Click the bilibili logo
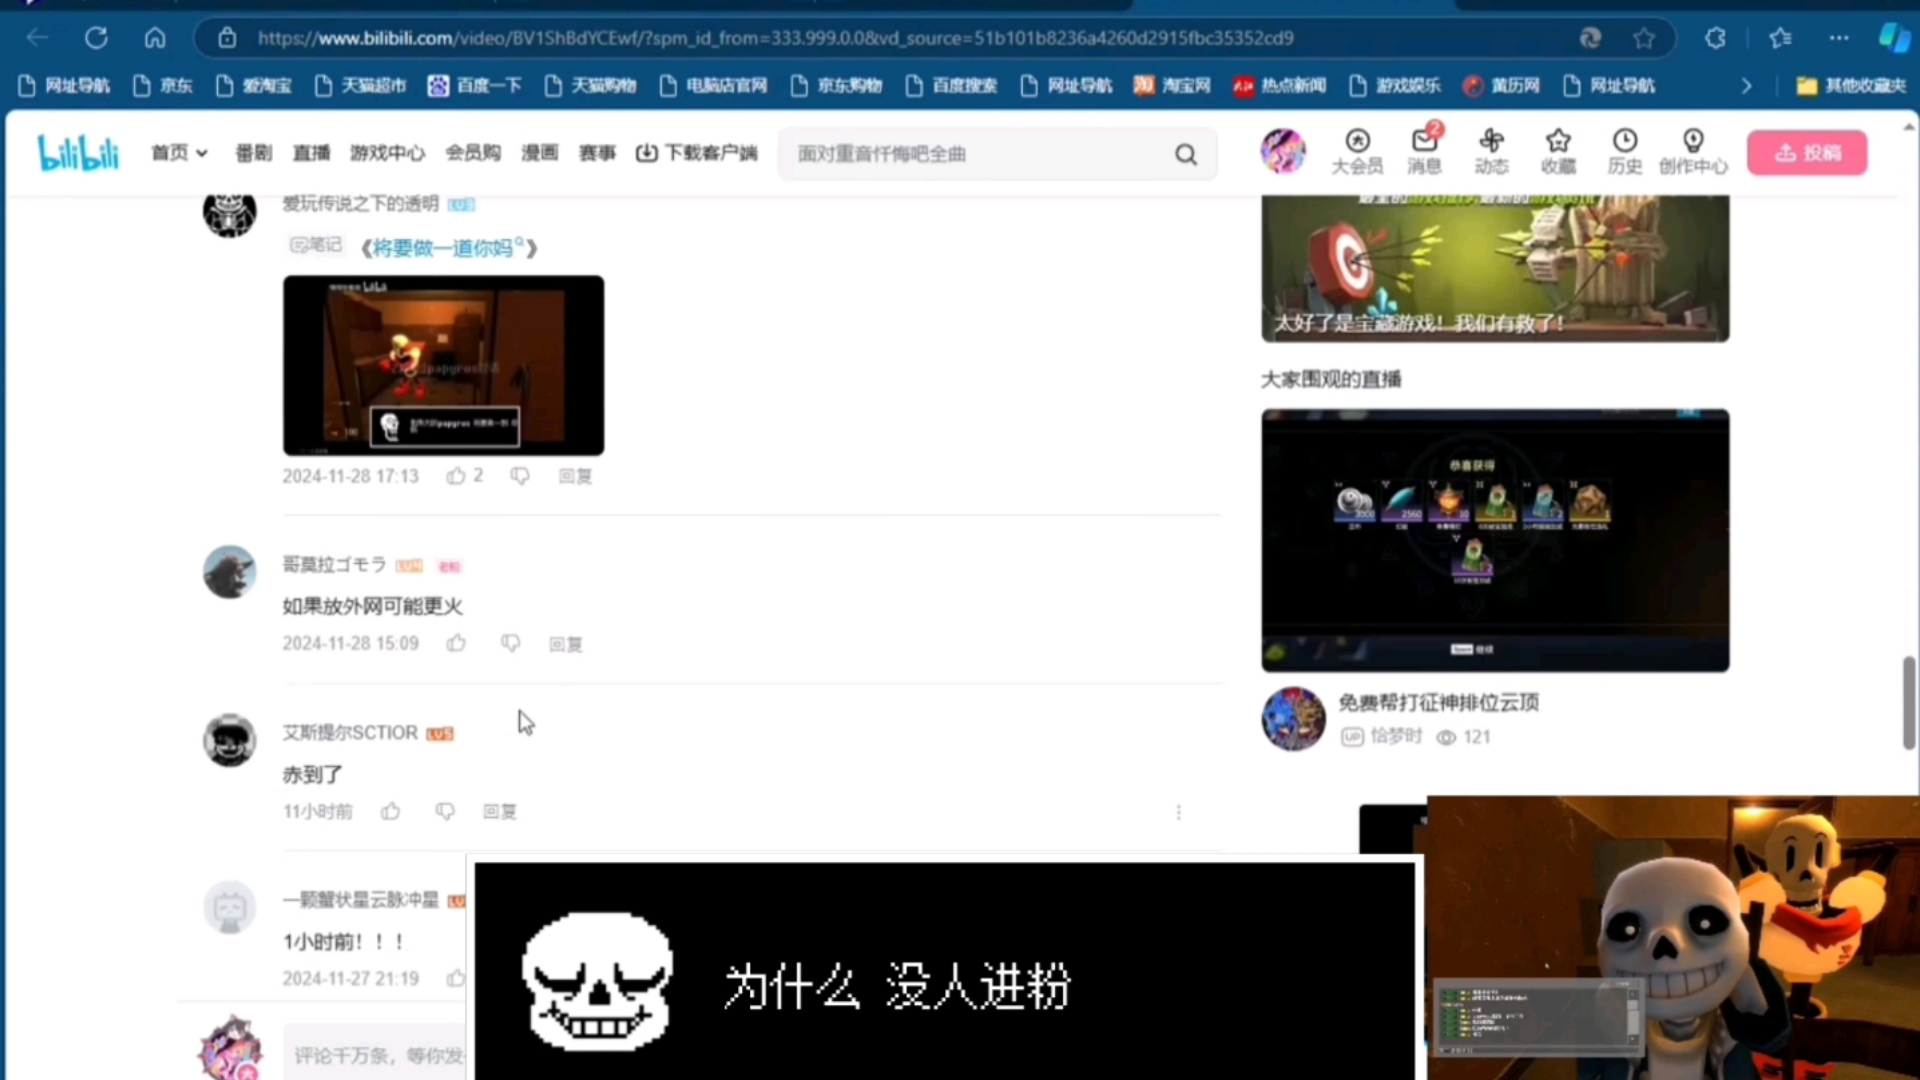The width and height of the screenshot is (1920, 1080). click(x=78, y=153)
